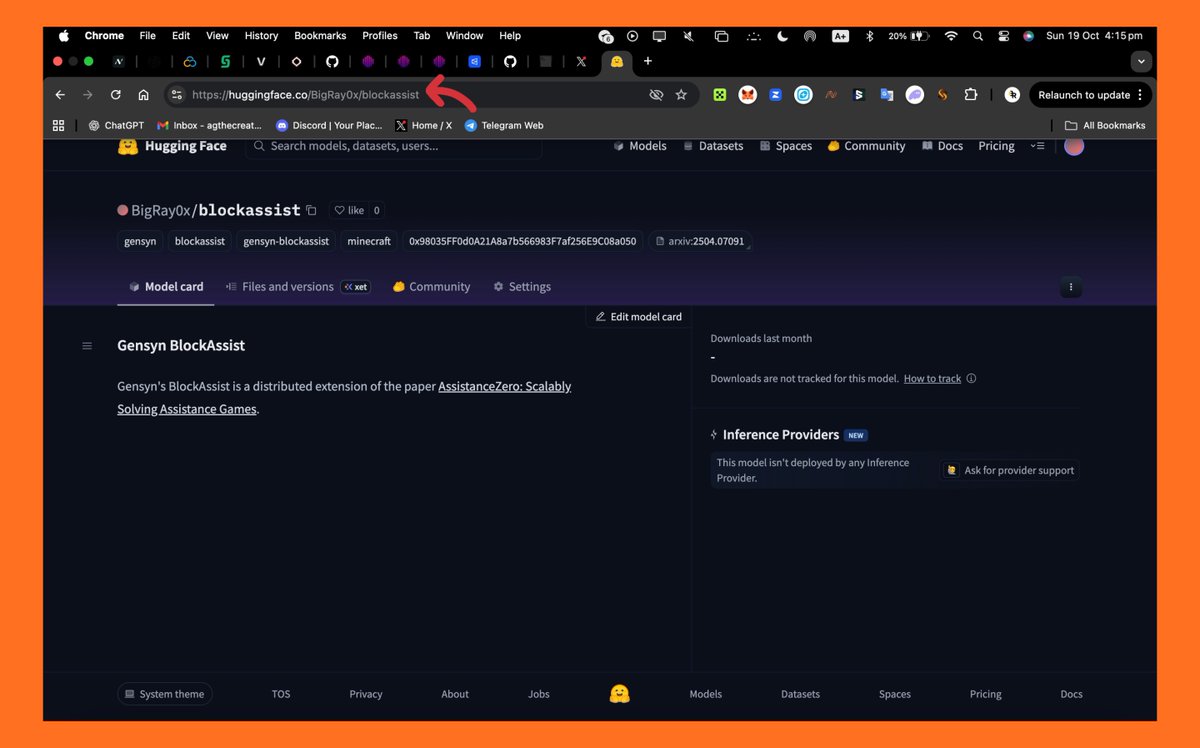Click the gensyn-blockassist tag
The image size is (1200, 748).
pos(286,241)
